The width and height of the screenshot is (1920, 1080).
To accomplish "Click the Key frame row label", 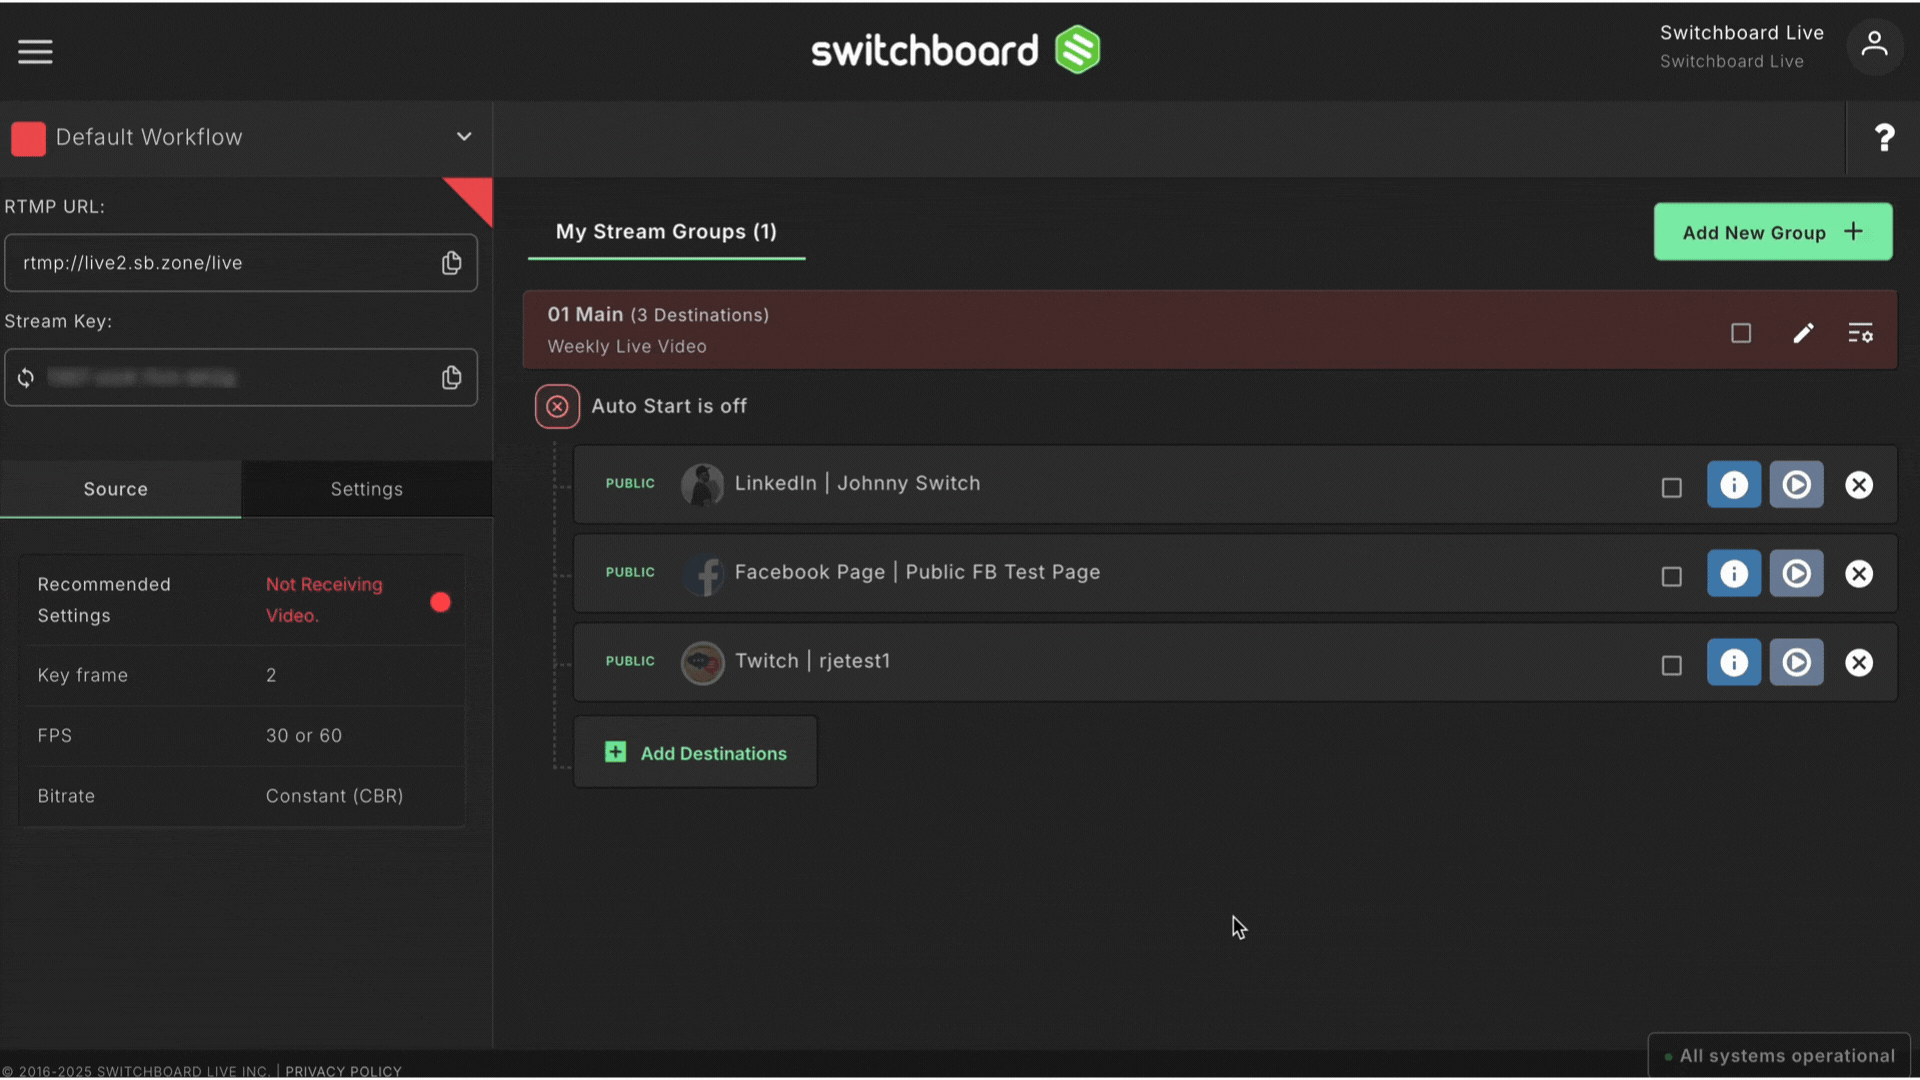I will point(83,676).
